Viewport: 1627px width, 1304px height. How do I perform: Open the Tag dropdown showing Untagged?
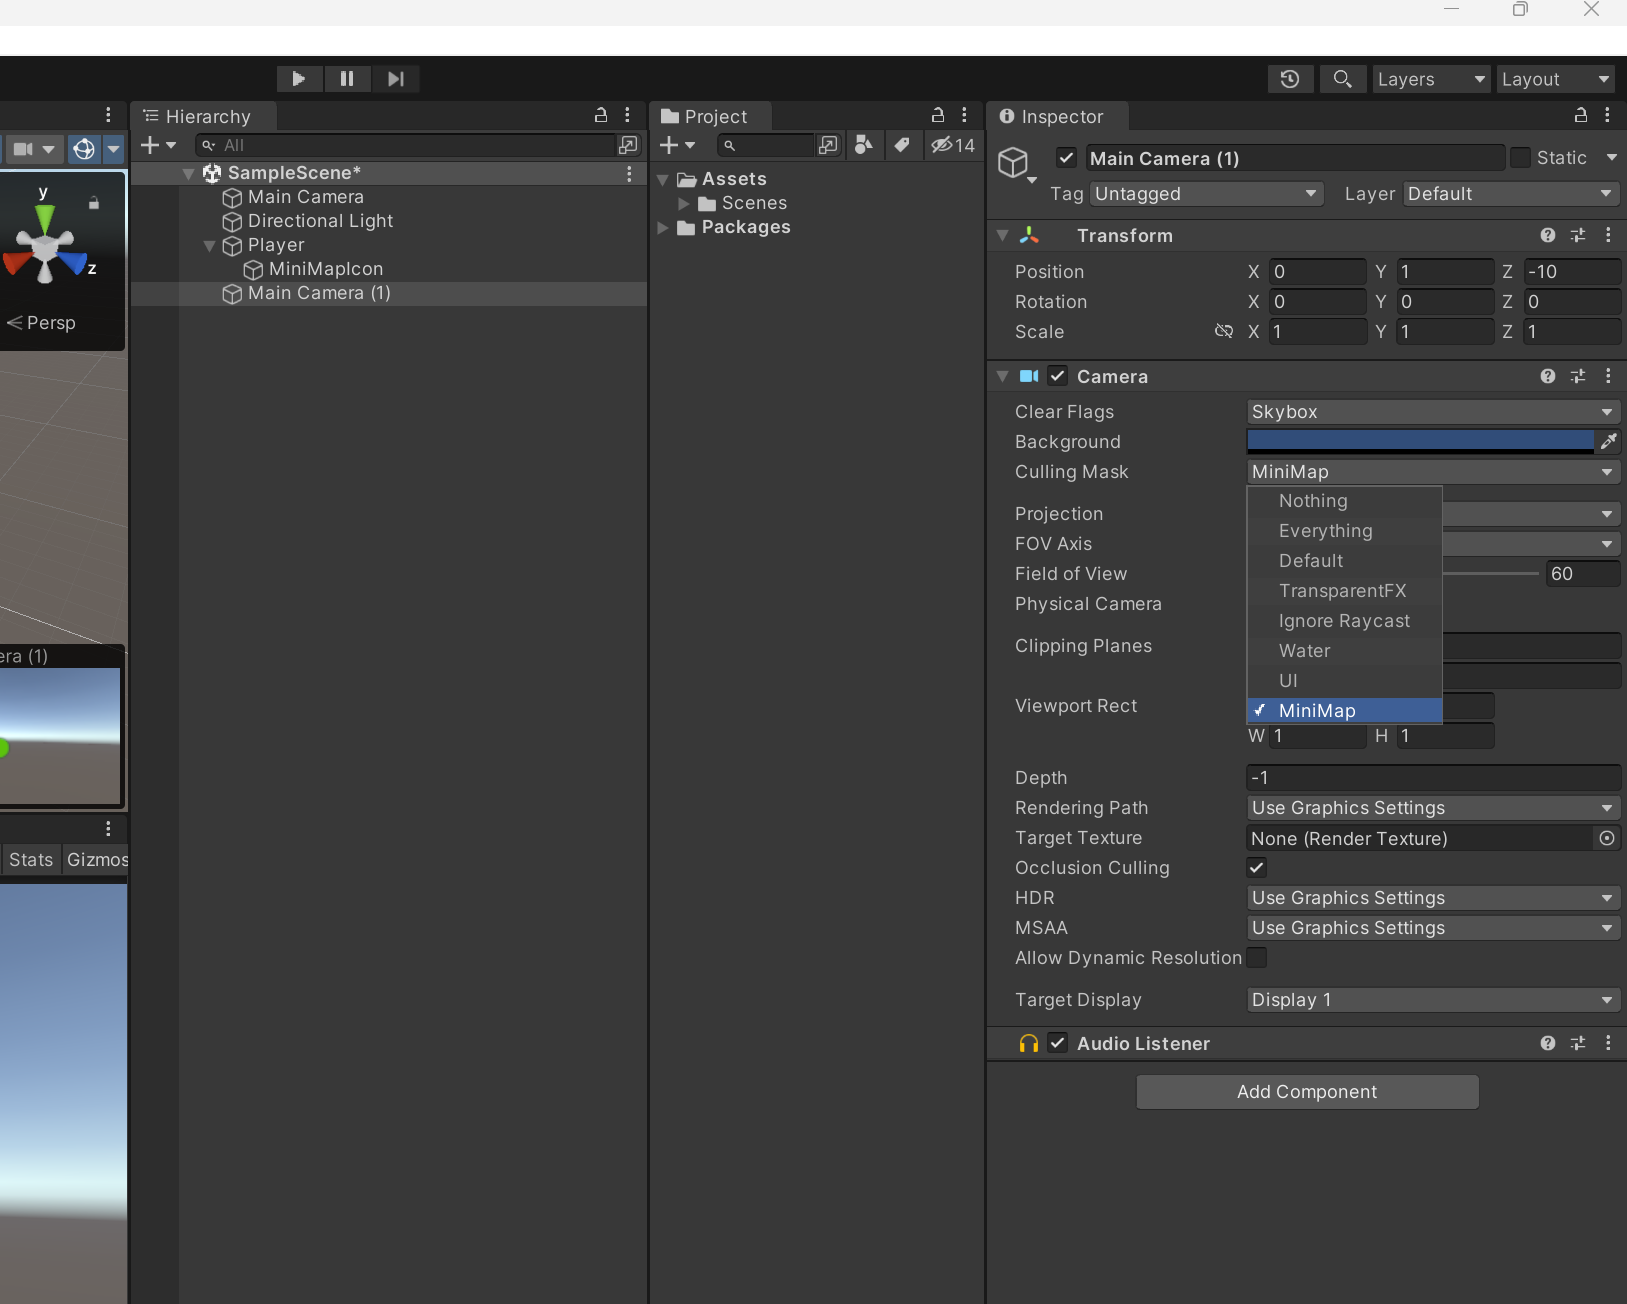click(1207, 194)
